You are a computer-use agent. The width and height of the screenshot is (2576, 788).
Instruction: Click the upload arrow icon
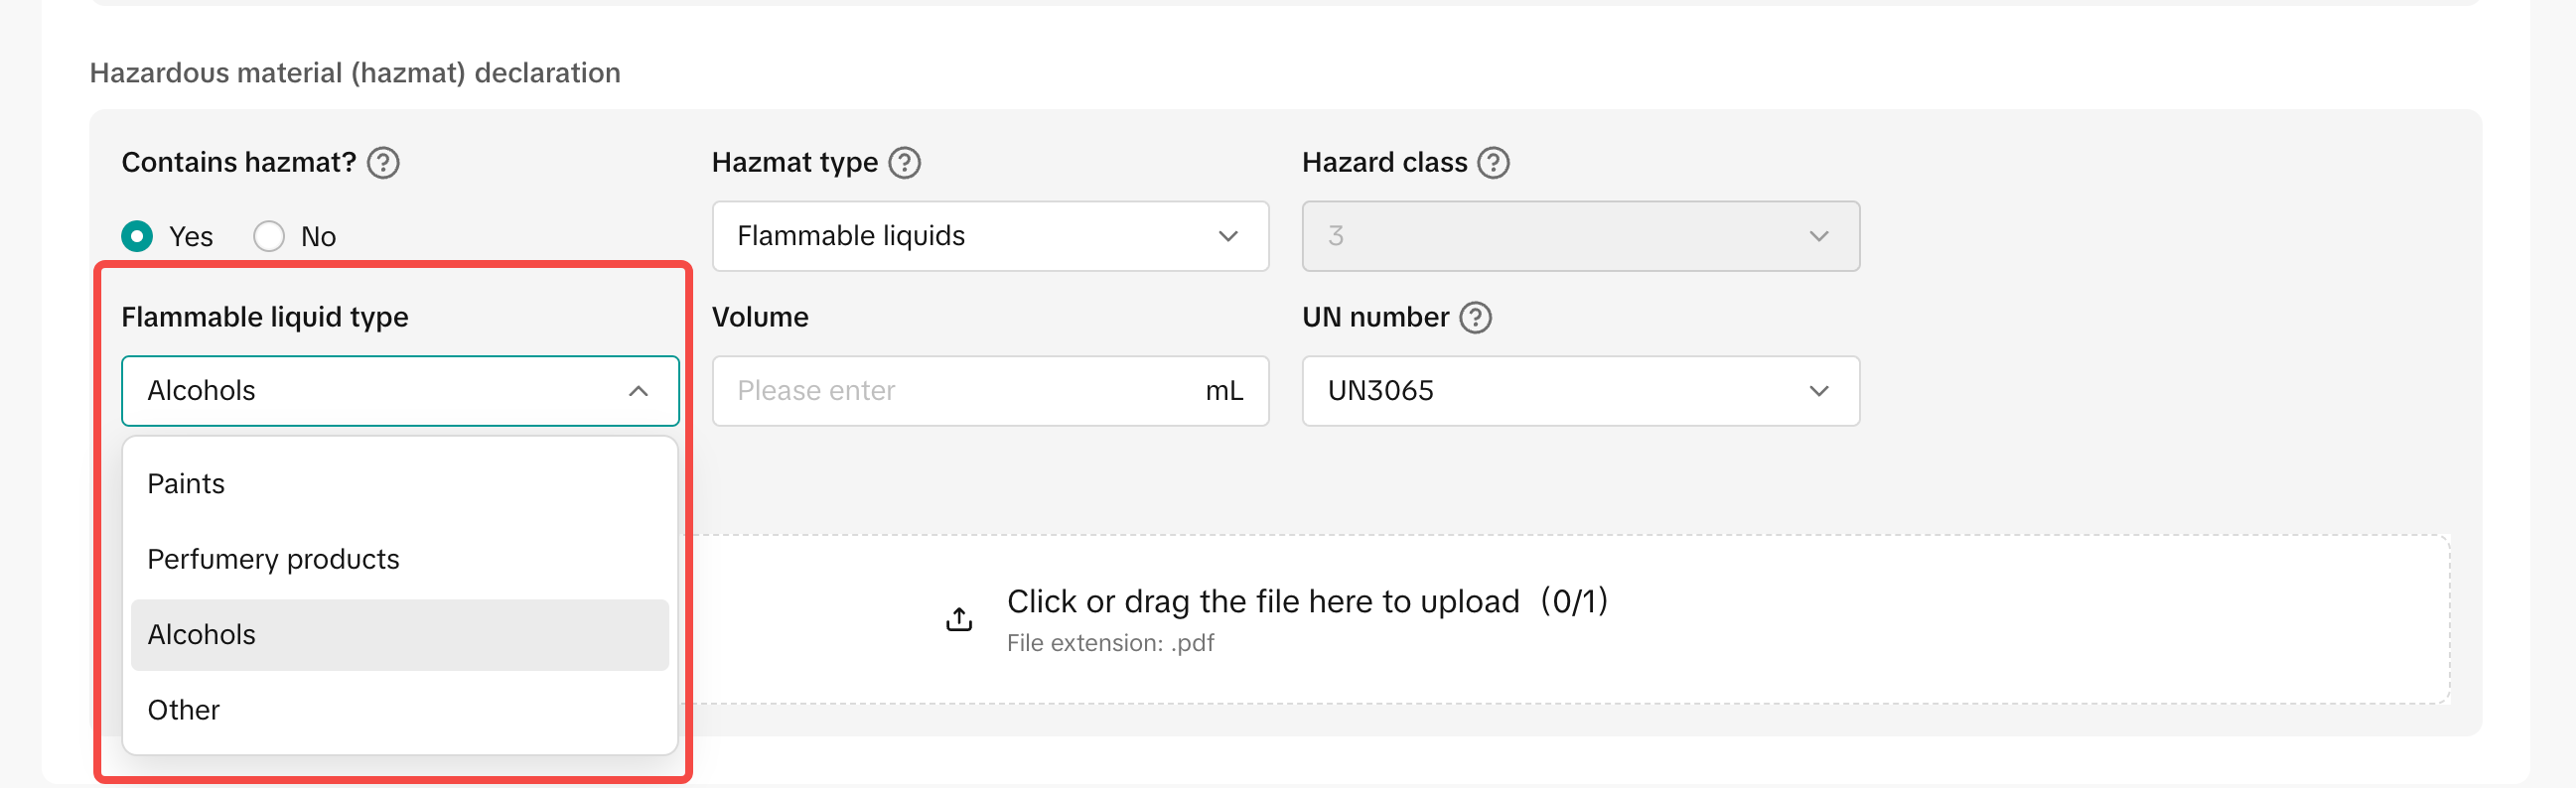pyautogui.click(x=958, y=619)
